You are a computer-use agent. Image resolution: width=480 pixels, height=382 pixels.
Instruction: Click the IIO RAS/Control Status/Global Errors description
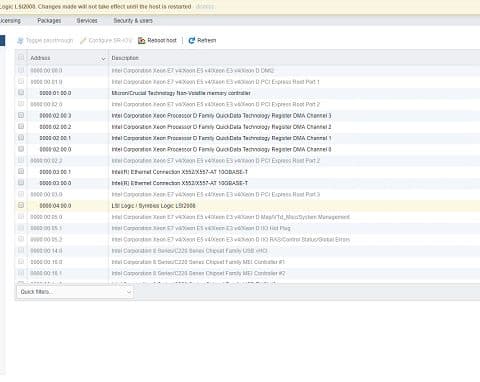pyautogui.click(x=231, y=239)
